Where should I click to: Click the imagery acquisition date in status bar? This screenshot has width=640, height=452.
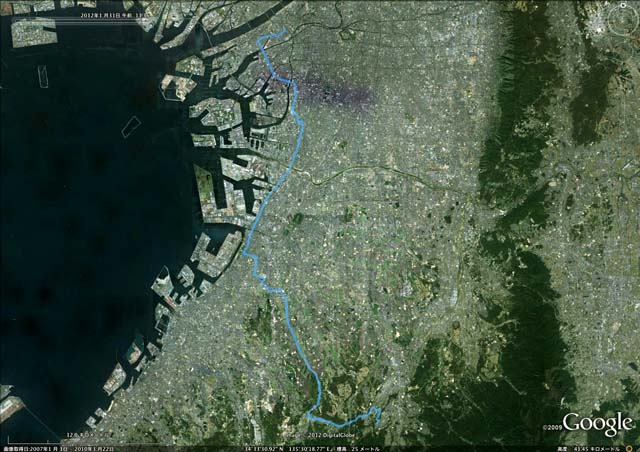click(x=58, y=449)
